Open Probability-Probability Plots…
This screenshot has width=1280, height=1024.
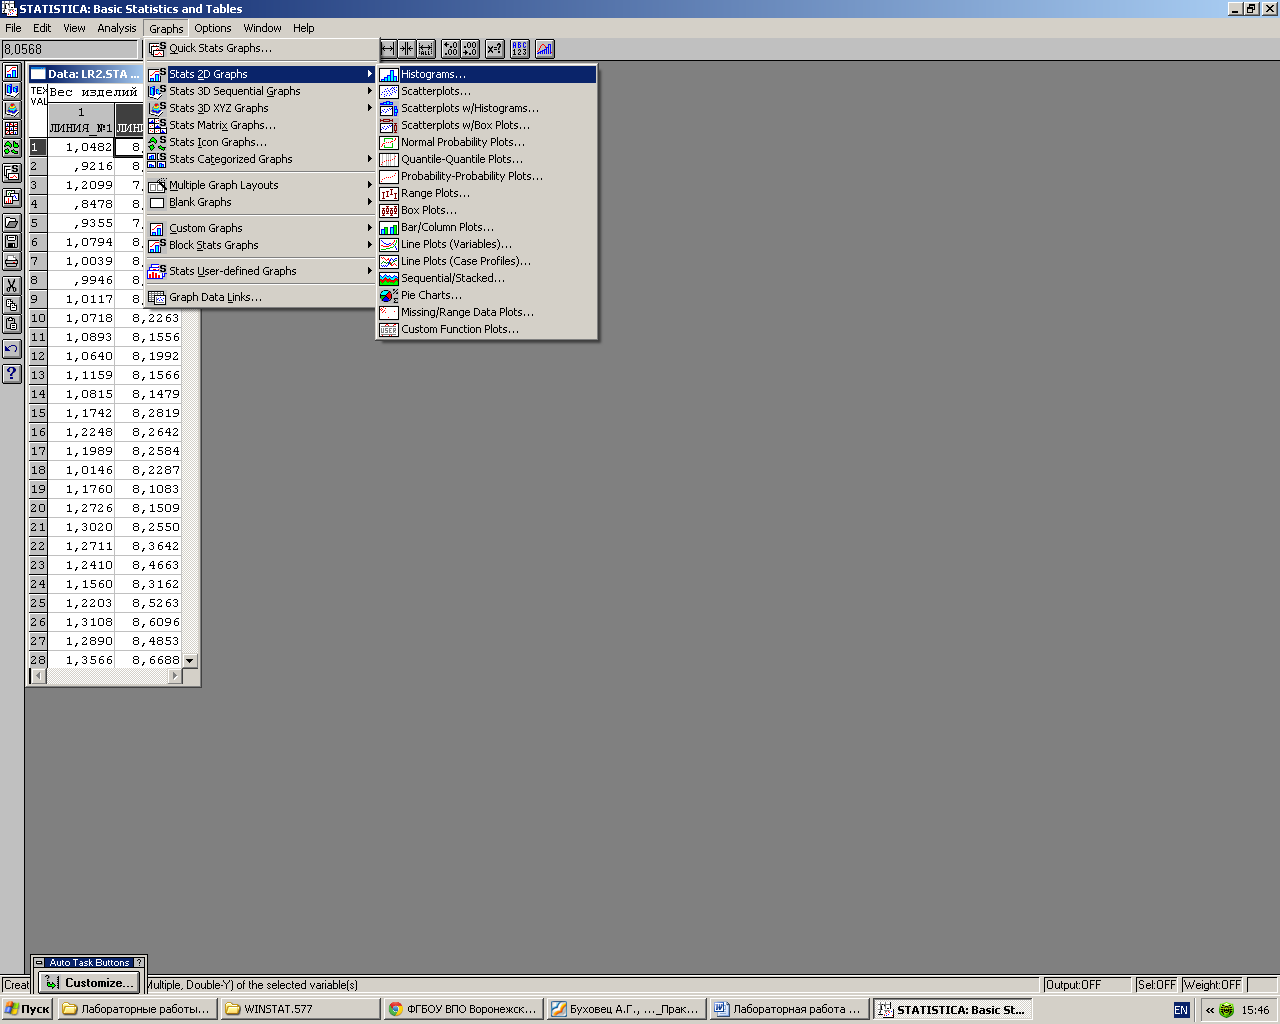click(x=487, y=176)
